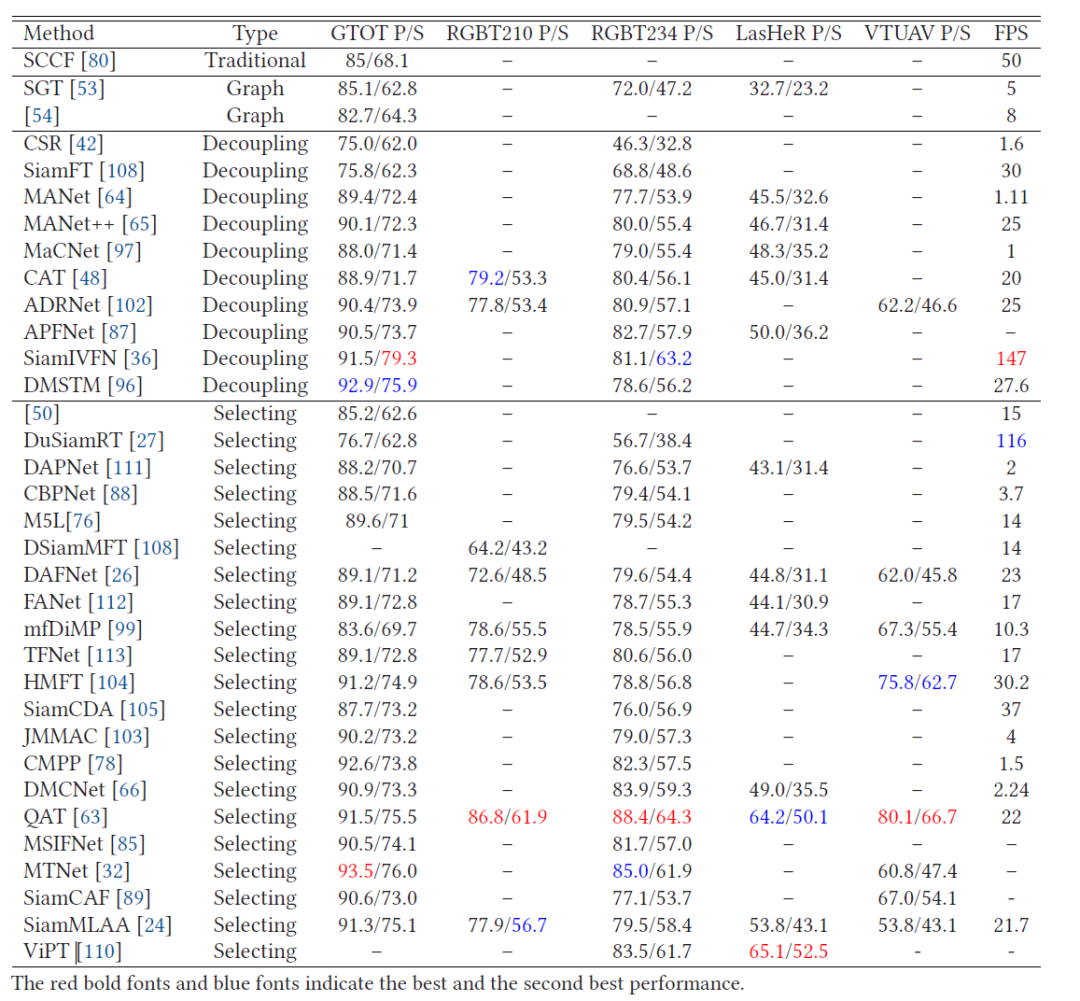Follow SiamIVFN reference [36]
Viewport: 1080px width, 1001px height.
(x=141, y=358)
